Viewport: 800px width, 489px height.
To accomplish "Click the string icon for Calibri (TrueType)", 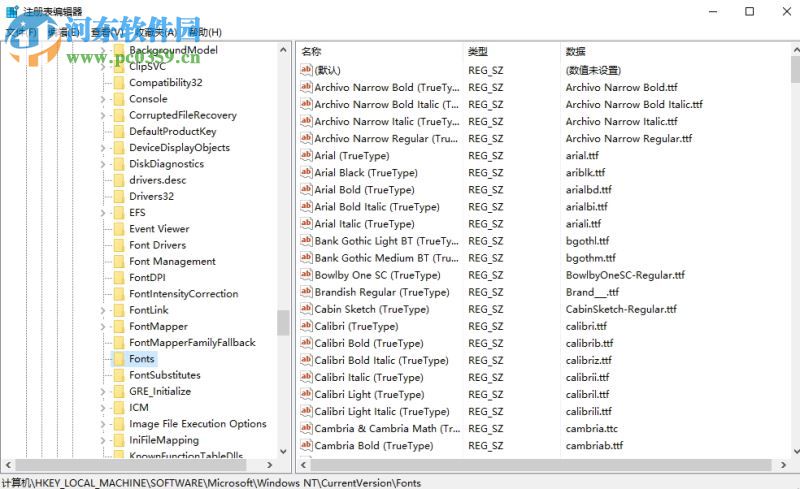I will coord(306,326).
